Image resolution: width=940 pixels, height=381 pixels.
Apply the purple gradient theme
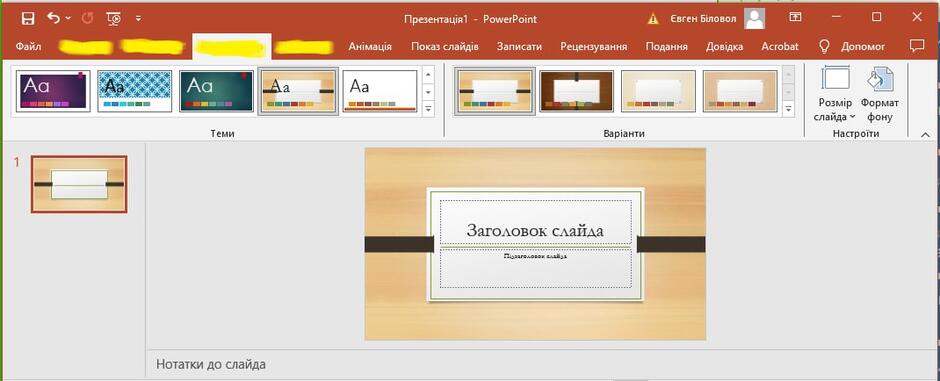pyautogui.click(x=53, y=91)
